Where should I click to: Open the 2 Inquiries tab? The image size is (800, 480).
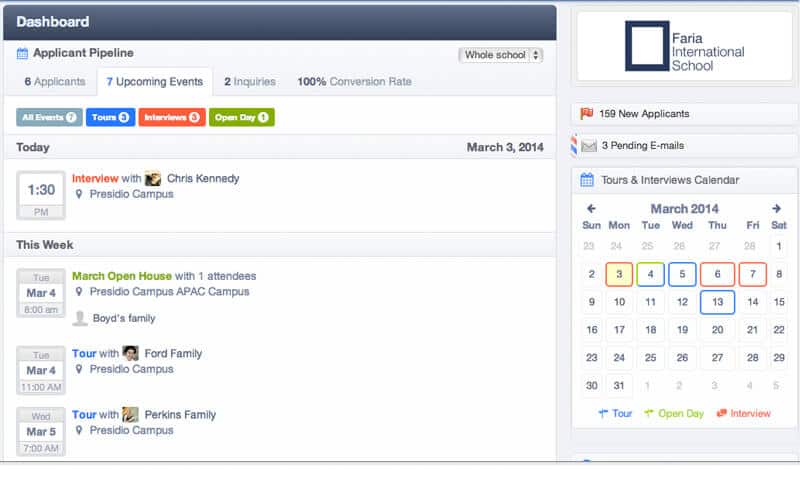click(x=250, y=82)
